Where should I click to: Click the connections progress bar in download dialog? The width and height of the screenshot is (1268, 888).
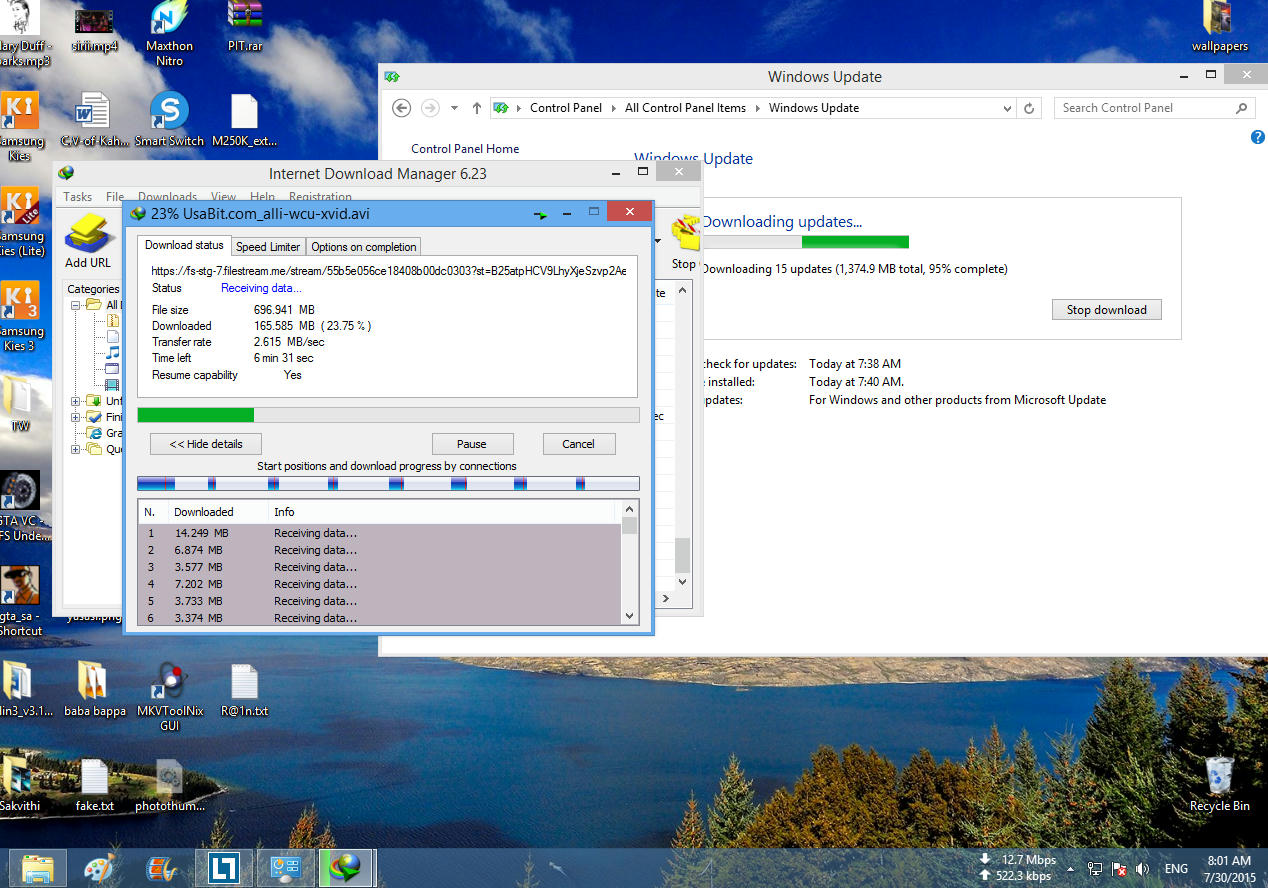click(x=388, y=484)
